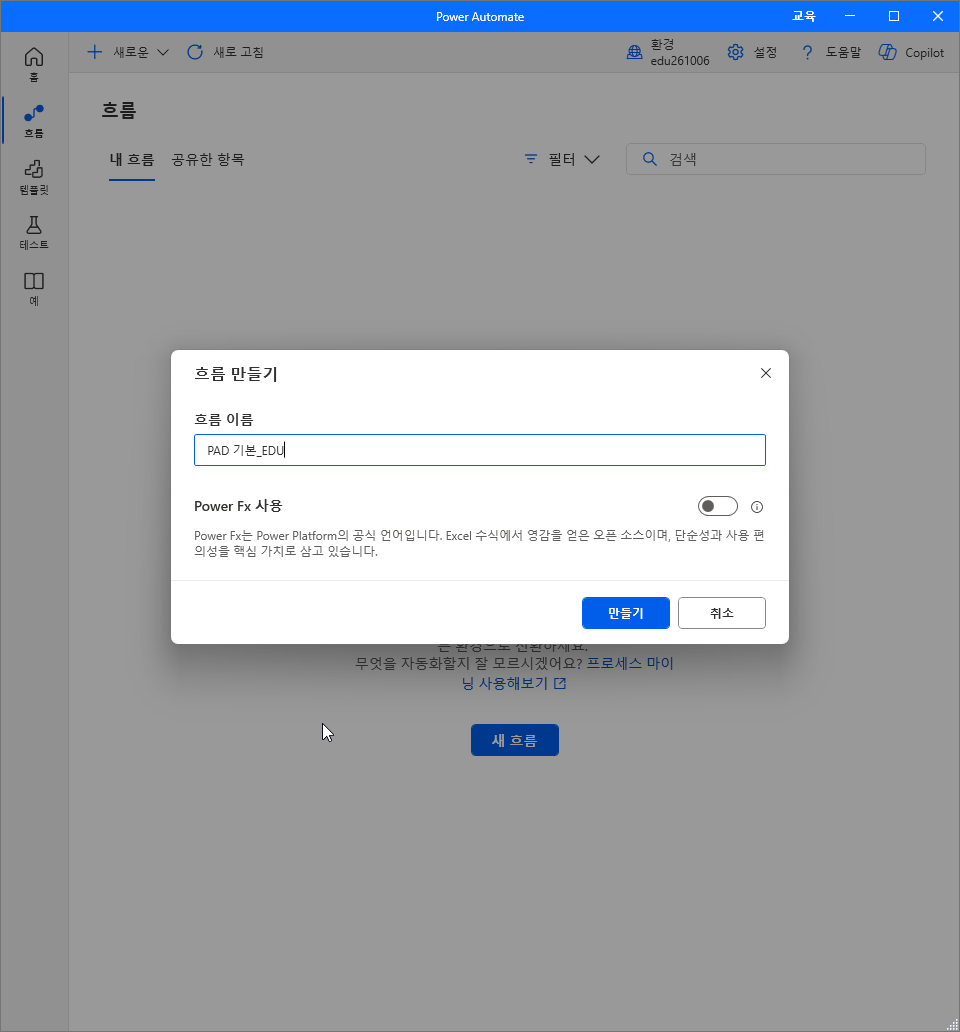Click the 교육 title bar button
Screen dimensions: 960x1032
[x=803, y=16]
